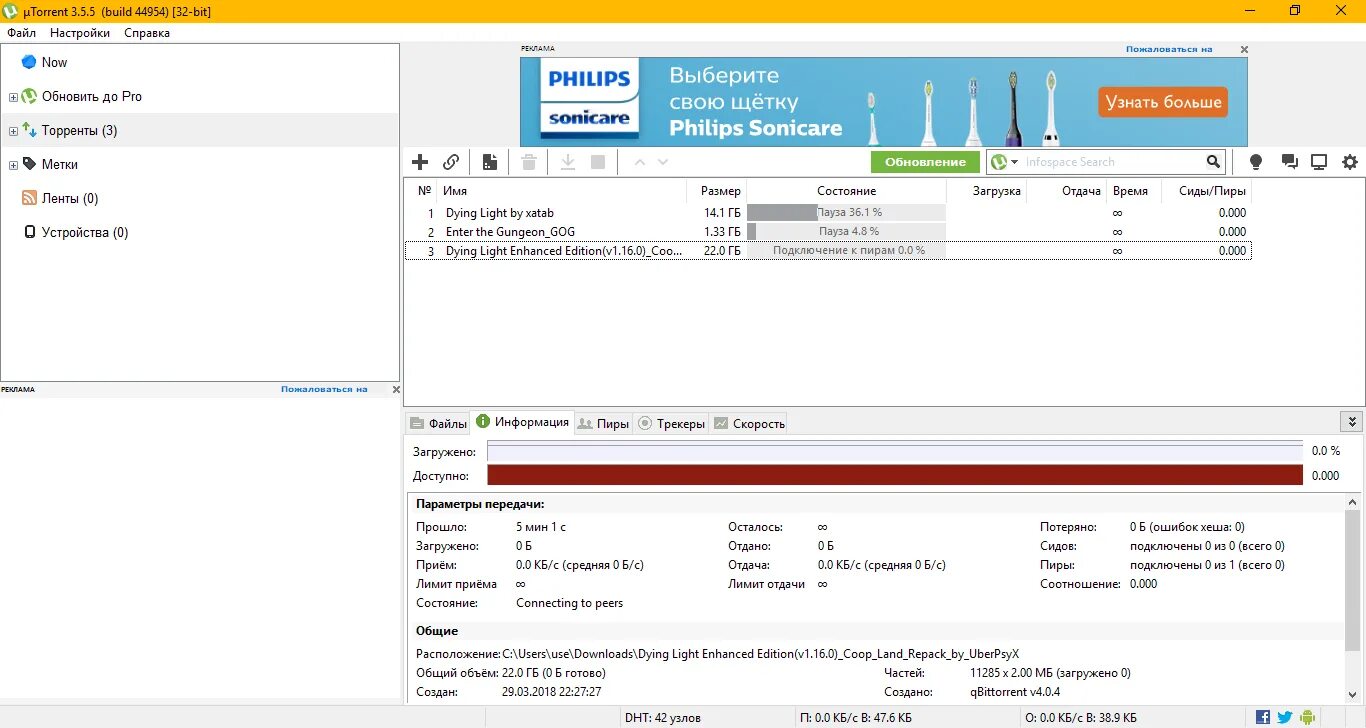Move torrent down in queue
1366x728 pixels.
pos(662,162)
